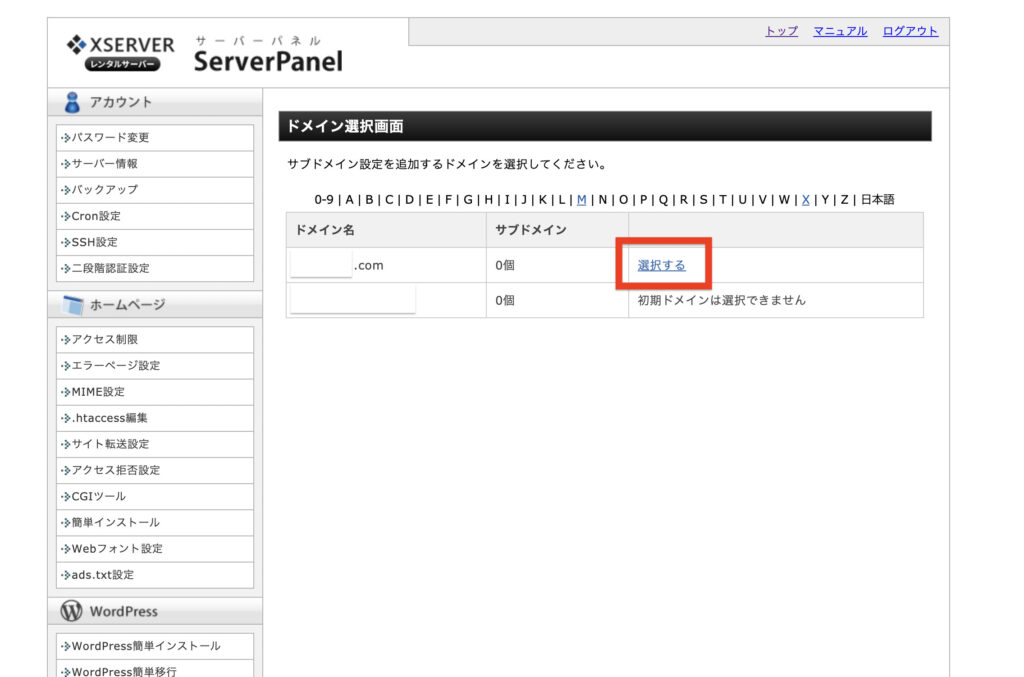
Task: Click the letter S filter entry
Action: pyautogui.click(x=703, y=200)
